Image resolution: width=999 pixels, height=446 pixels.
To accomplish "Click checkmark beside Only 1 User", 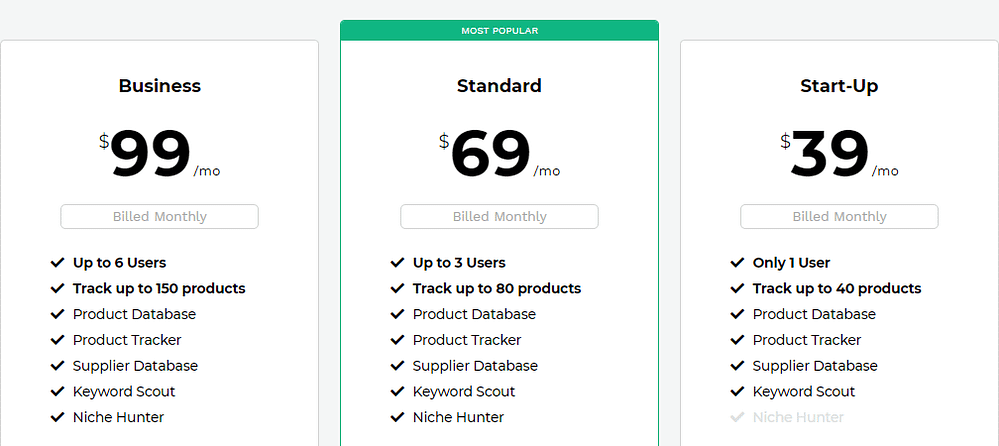I will coord(737,263).
